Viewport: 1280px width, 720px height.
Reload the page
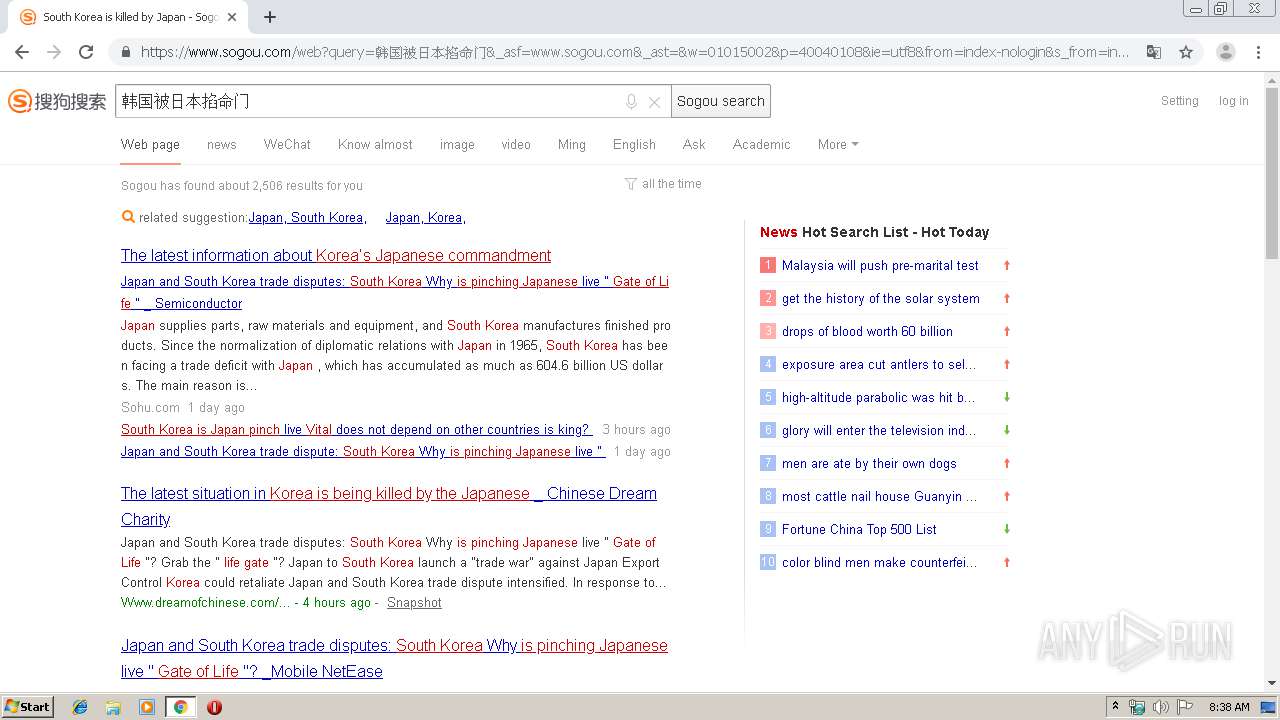[x=86, y=52]
